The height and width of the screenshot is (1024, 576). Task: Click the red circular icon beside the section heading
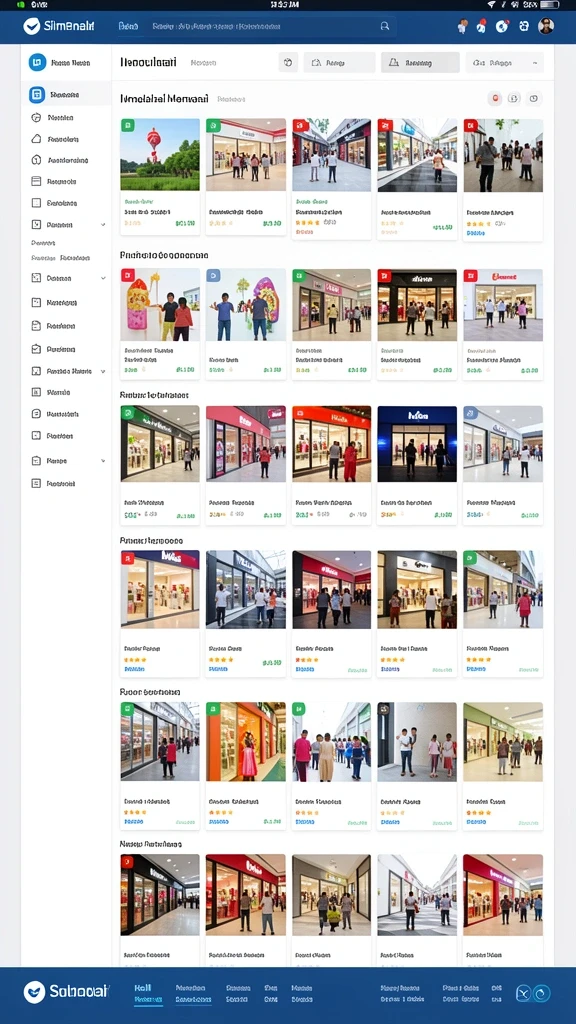[x=495, y=99]
